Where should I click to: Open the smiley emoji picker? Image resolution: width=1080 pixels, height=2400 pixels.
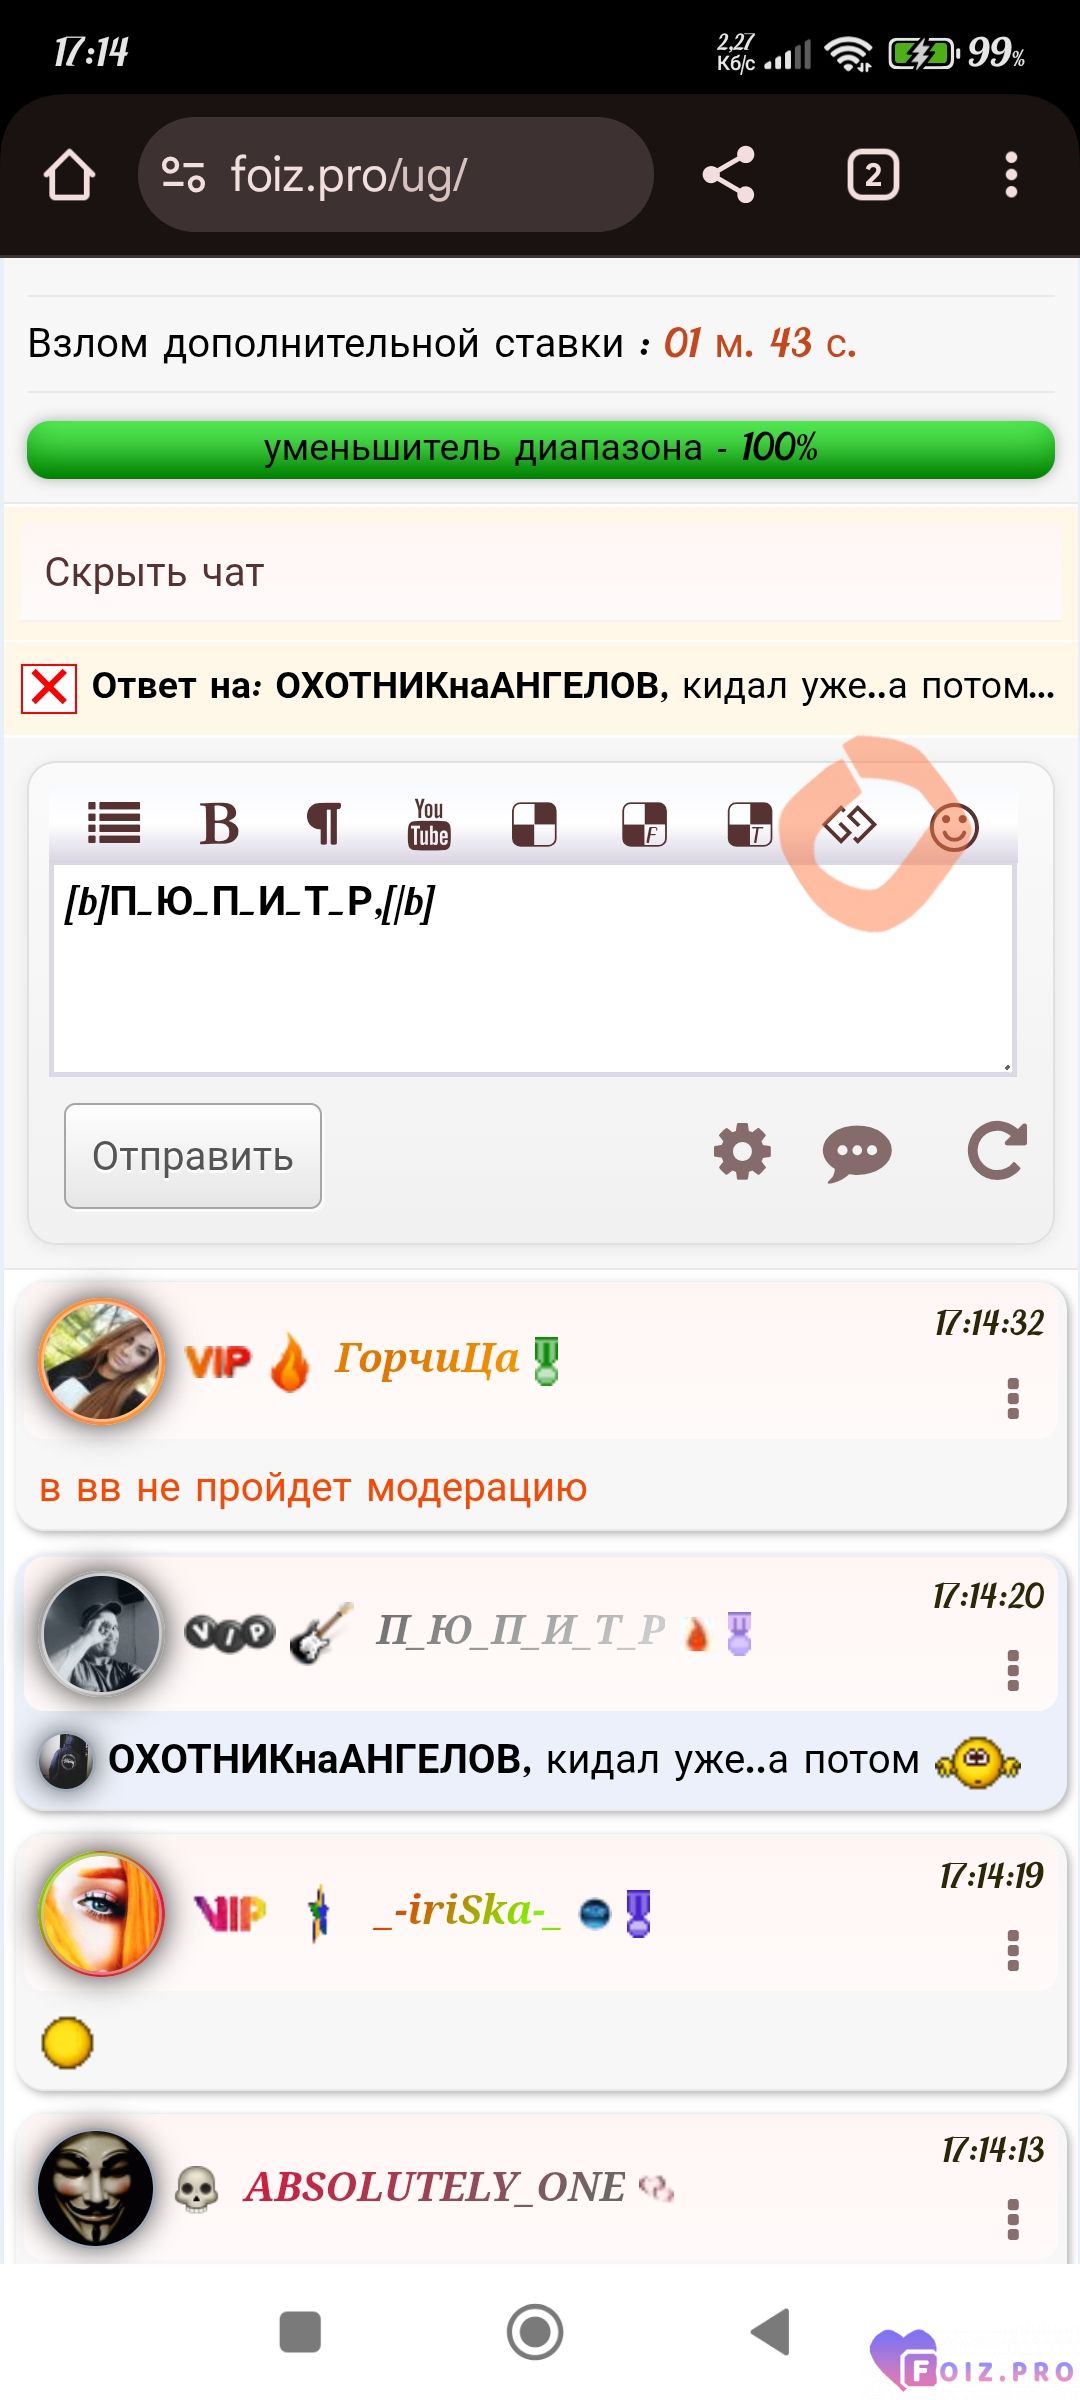[x=954, y=827]
